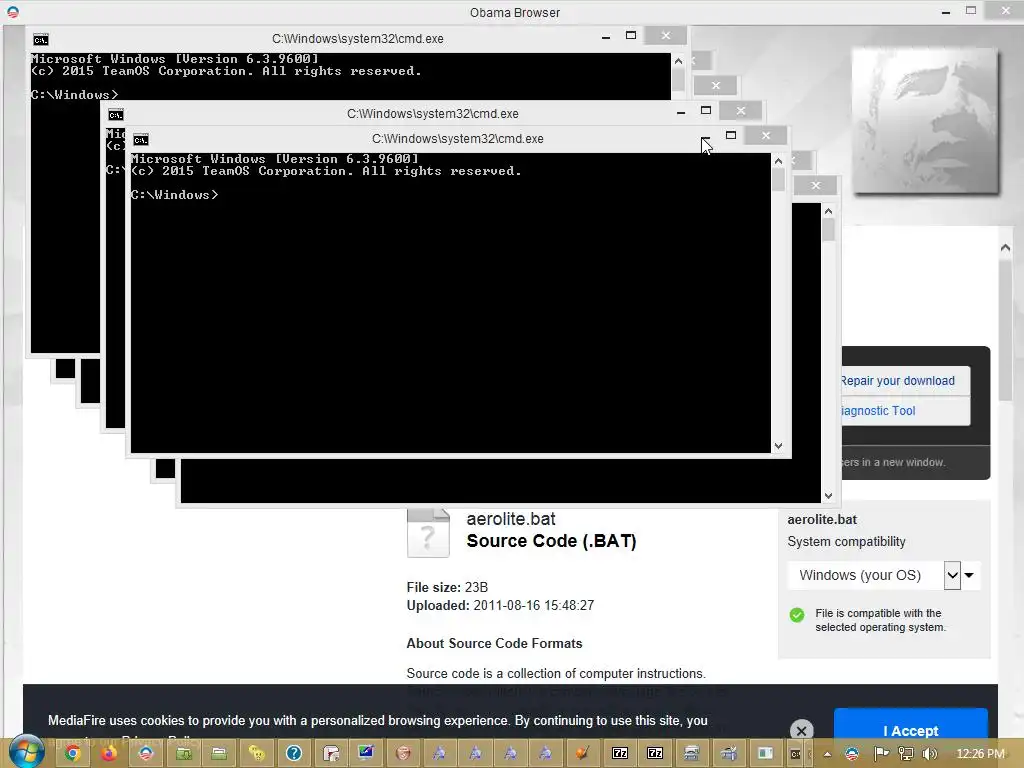
Task: Launch Google Chrome from the taskbar
Action: 72,754
